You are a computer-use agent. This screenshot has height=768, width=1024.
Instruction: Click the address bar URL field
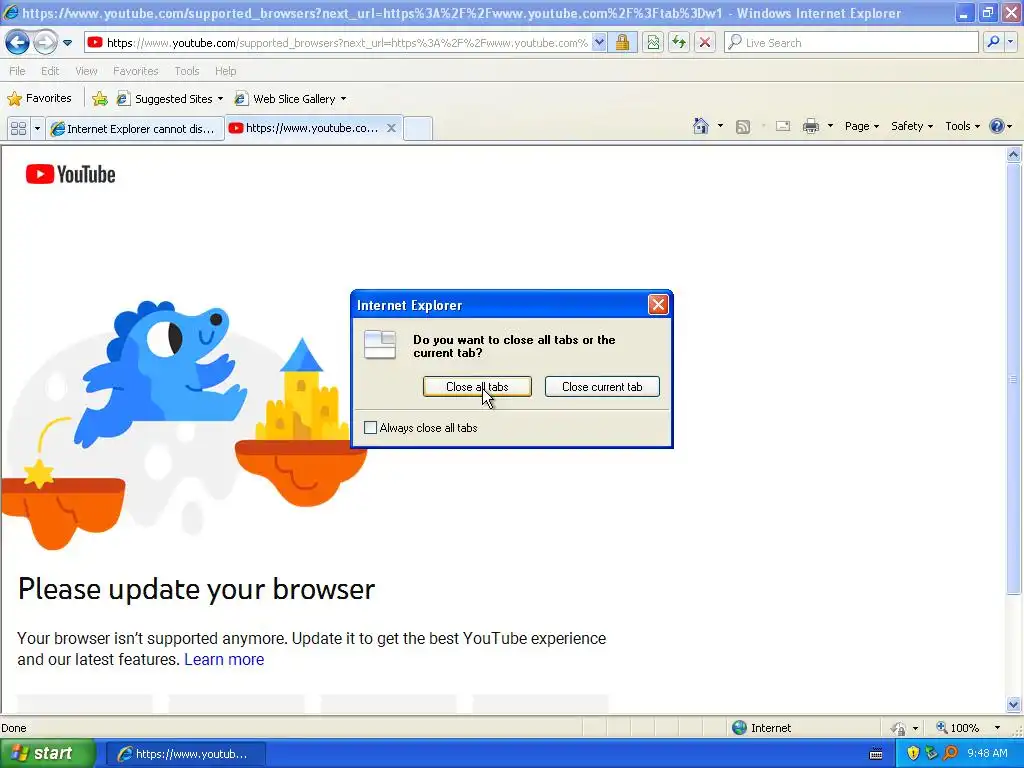[x=347, y=43]
